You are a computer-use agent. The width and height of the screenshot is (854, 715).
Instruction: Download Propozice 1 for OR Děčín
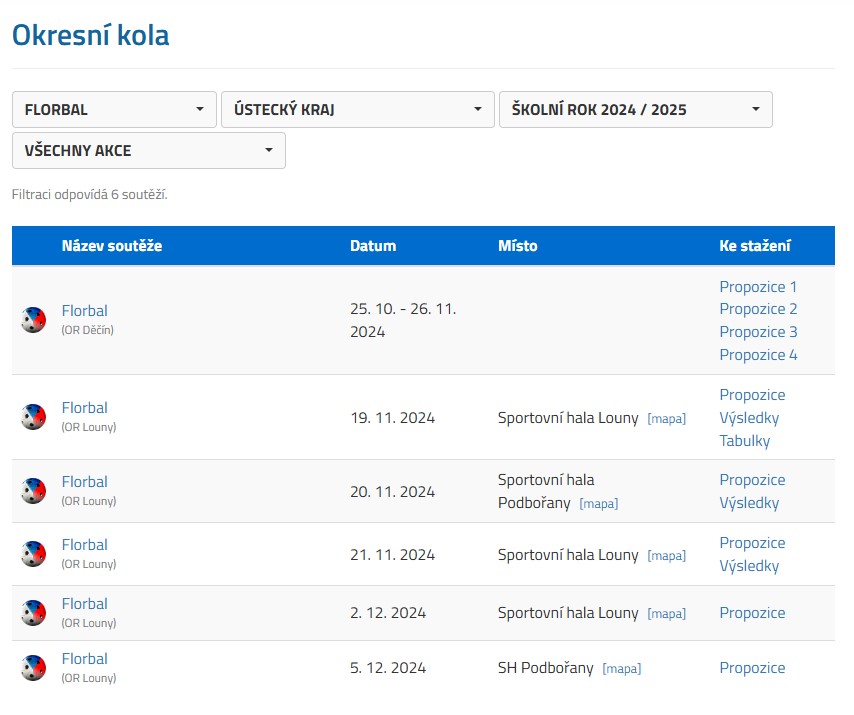pos(758,286)
